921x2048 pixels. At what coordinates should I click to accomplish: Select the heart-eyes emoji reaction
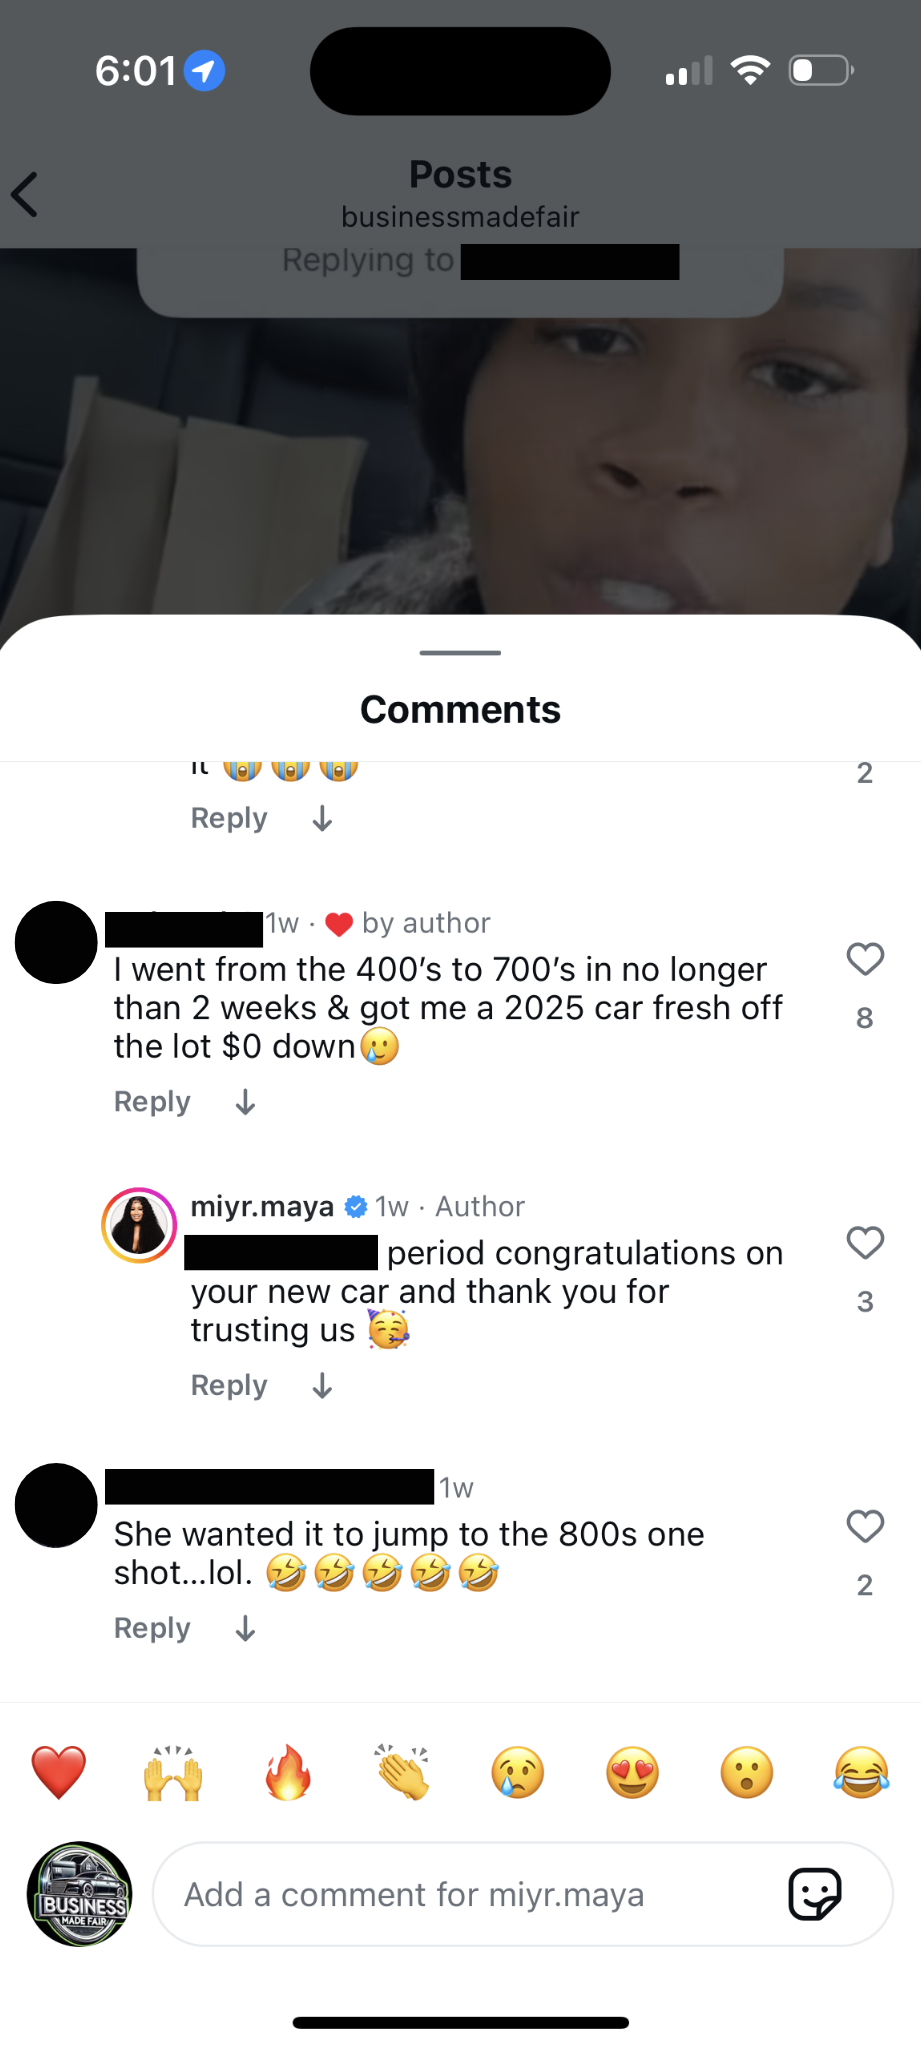point(632,1772)
